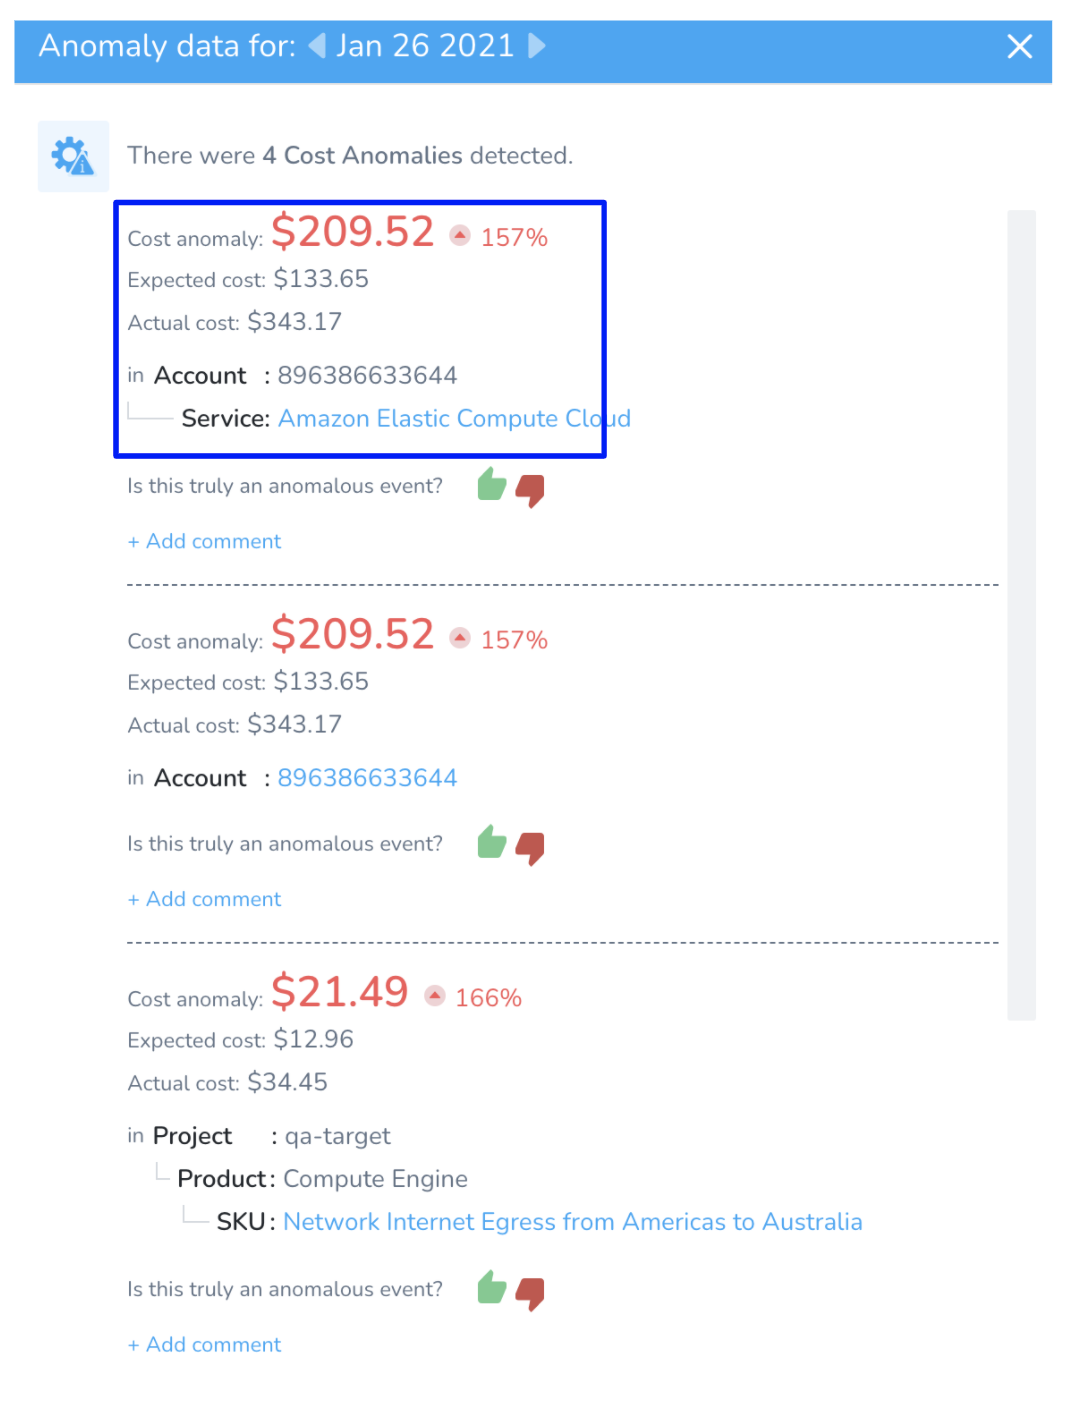Open account 896386633644 link in second anomaly

pyautogui.click(x=367, y=777)
